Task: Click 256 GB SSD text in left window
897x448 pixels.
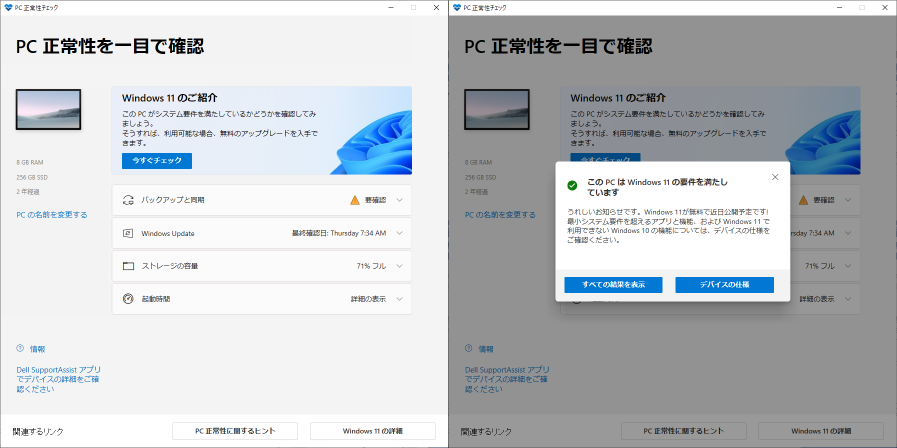Action: (32, 177)
